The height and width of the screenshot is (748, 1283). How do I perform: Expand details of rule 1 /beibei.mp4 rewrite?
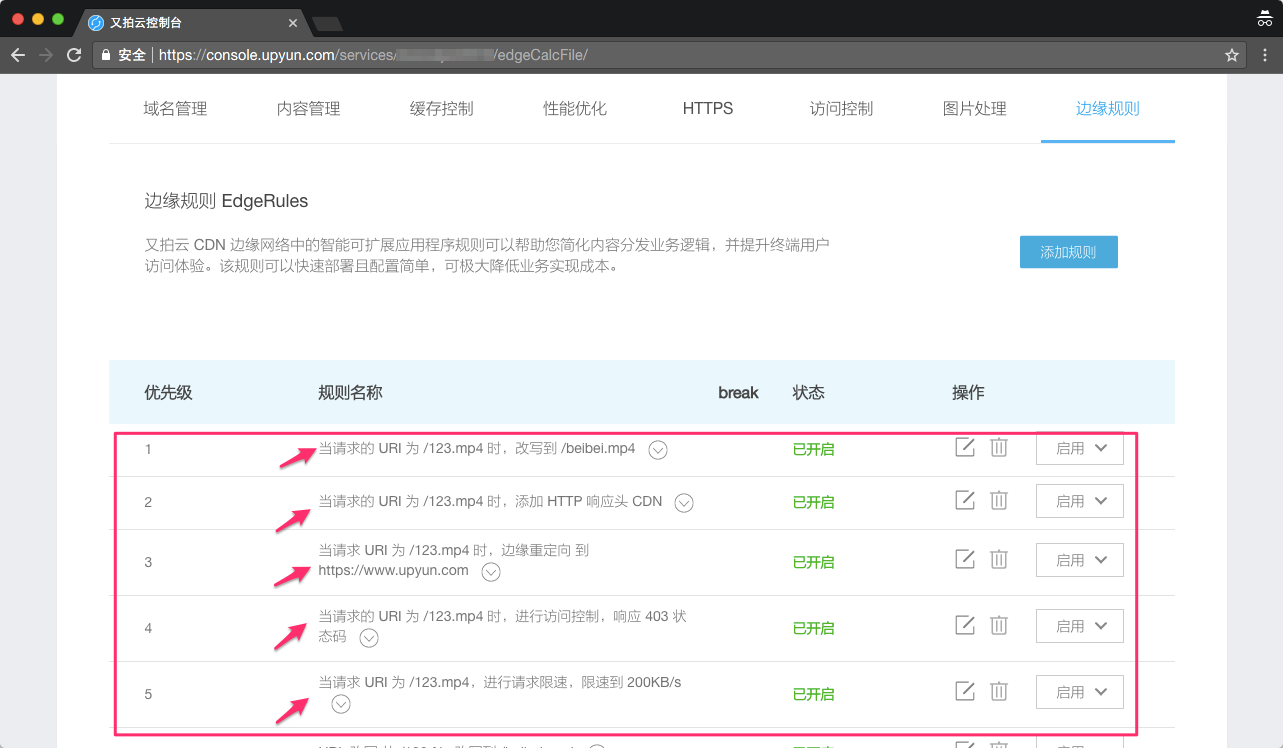(658, 450)
